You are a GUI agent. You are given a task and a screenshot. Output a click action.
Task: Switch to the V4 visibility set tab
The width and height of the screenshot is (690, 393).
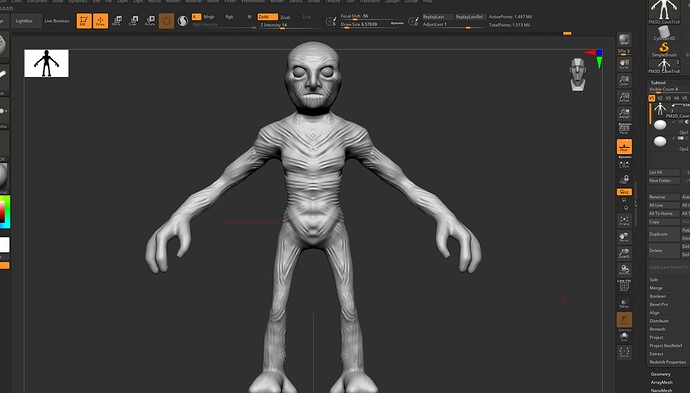(x=676, y=98)
